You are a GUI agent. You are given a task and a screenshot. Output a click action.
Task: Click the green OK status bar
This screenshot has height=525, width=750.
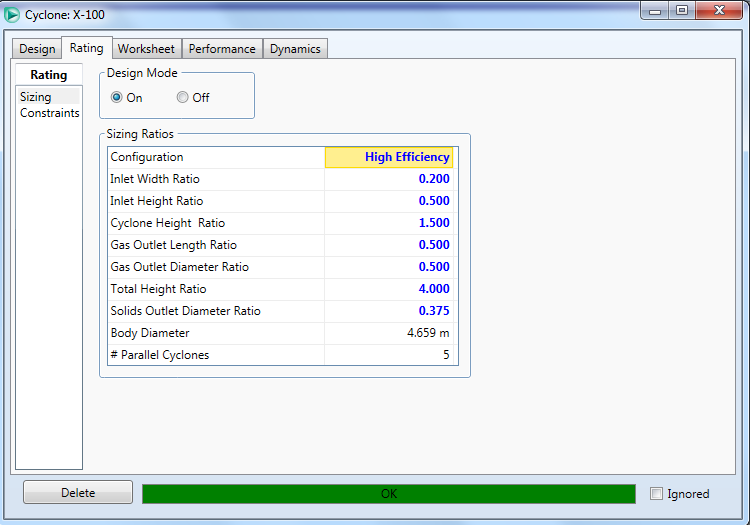tap(388, 494)
